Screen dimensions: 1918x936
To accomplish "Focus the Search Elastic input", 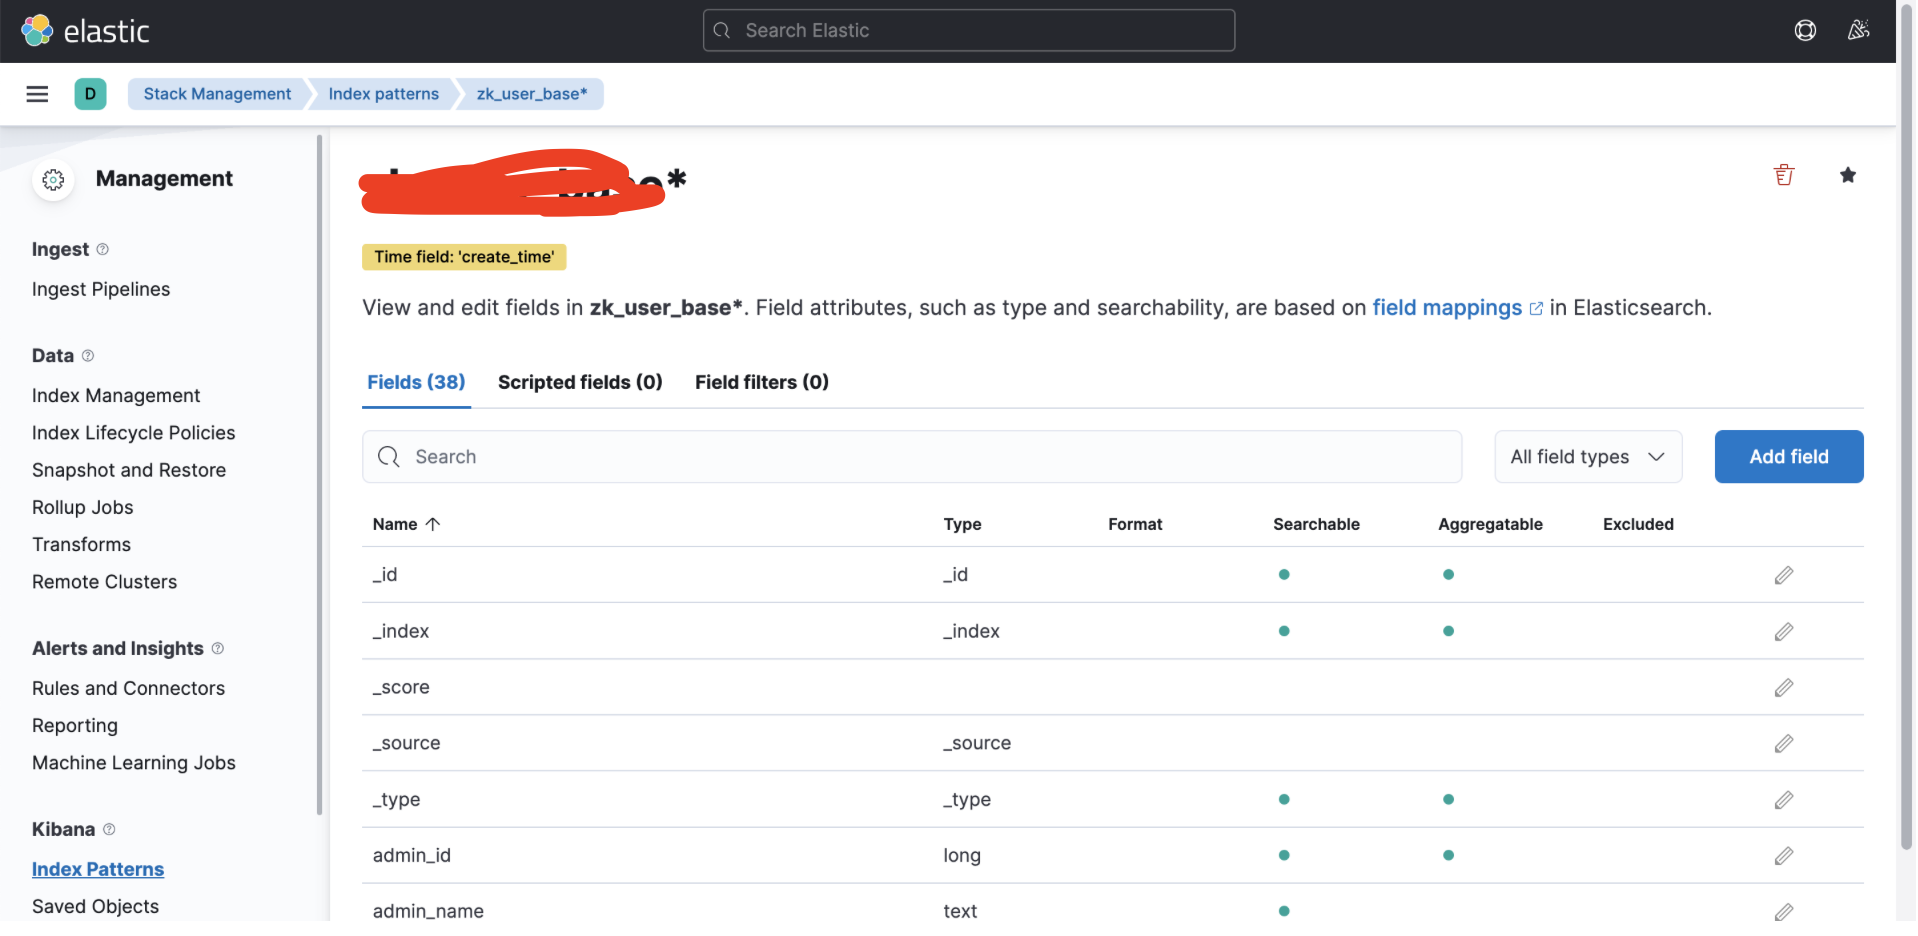I will 969,30.
